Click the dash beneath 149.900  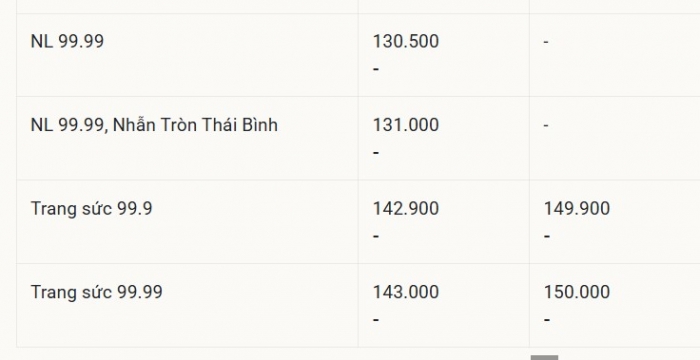click(x=547, y=236)
